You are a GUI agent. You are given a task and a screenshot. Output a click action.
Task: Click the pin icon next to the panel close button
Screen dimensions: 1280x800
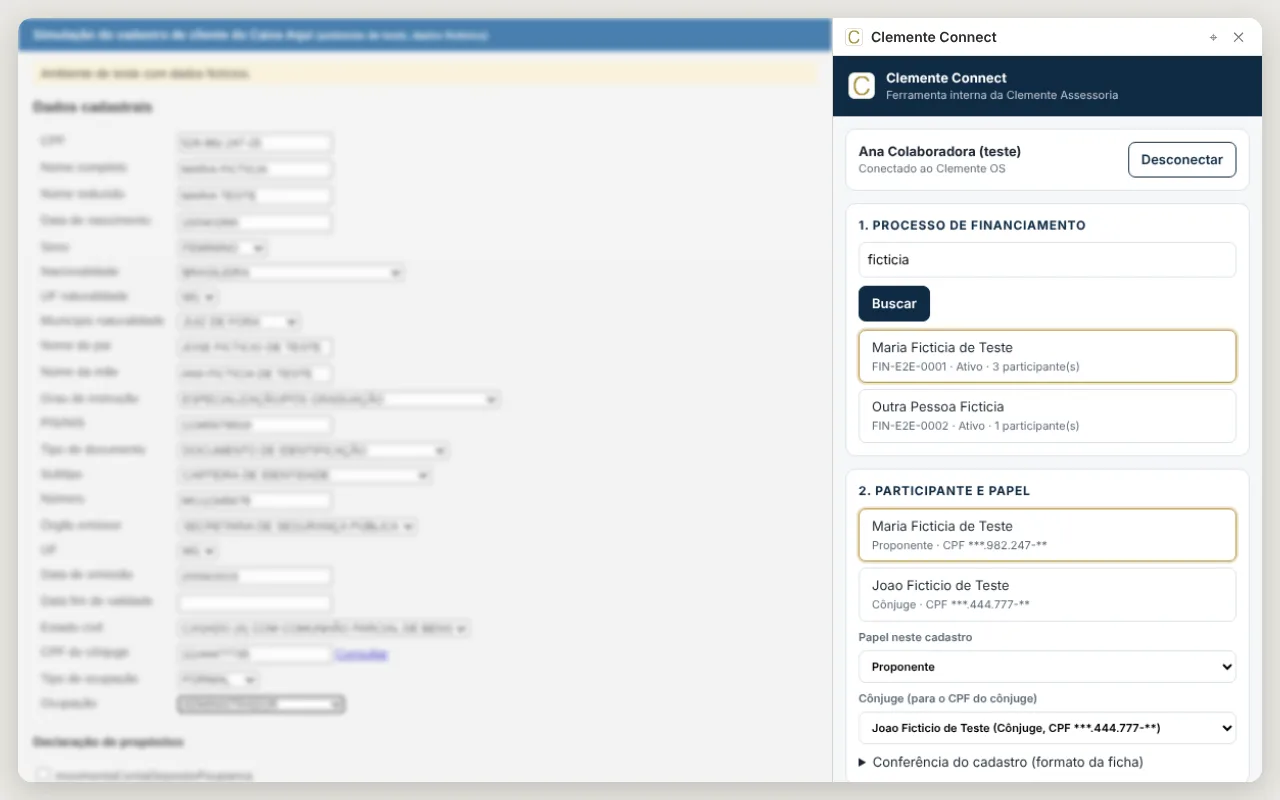pos(1213,37)
